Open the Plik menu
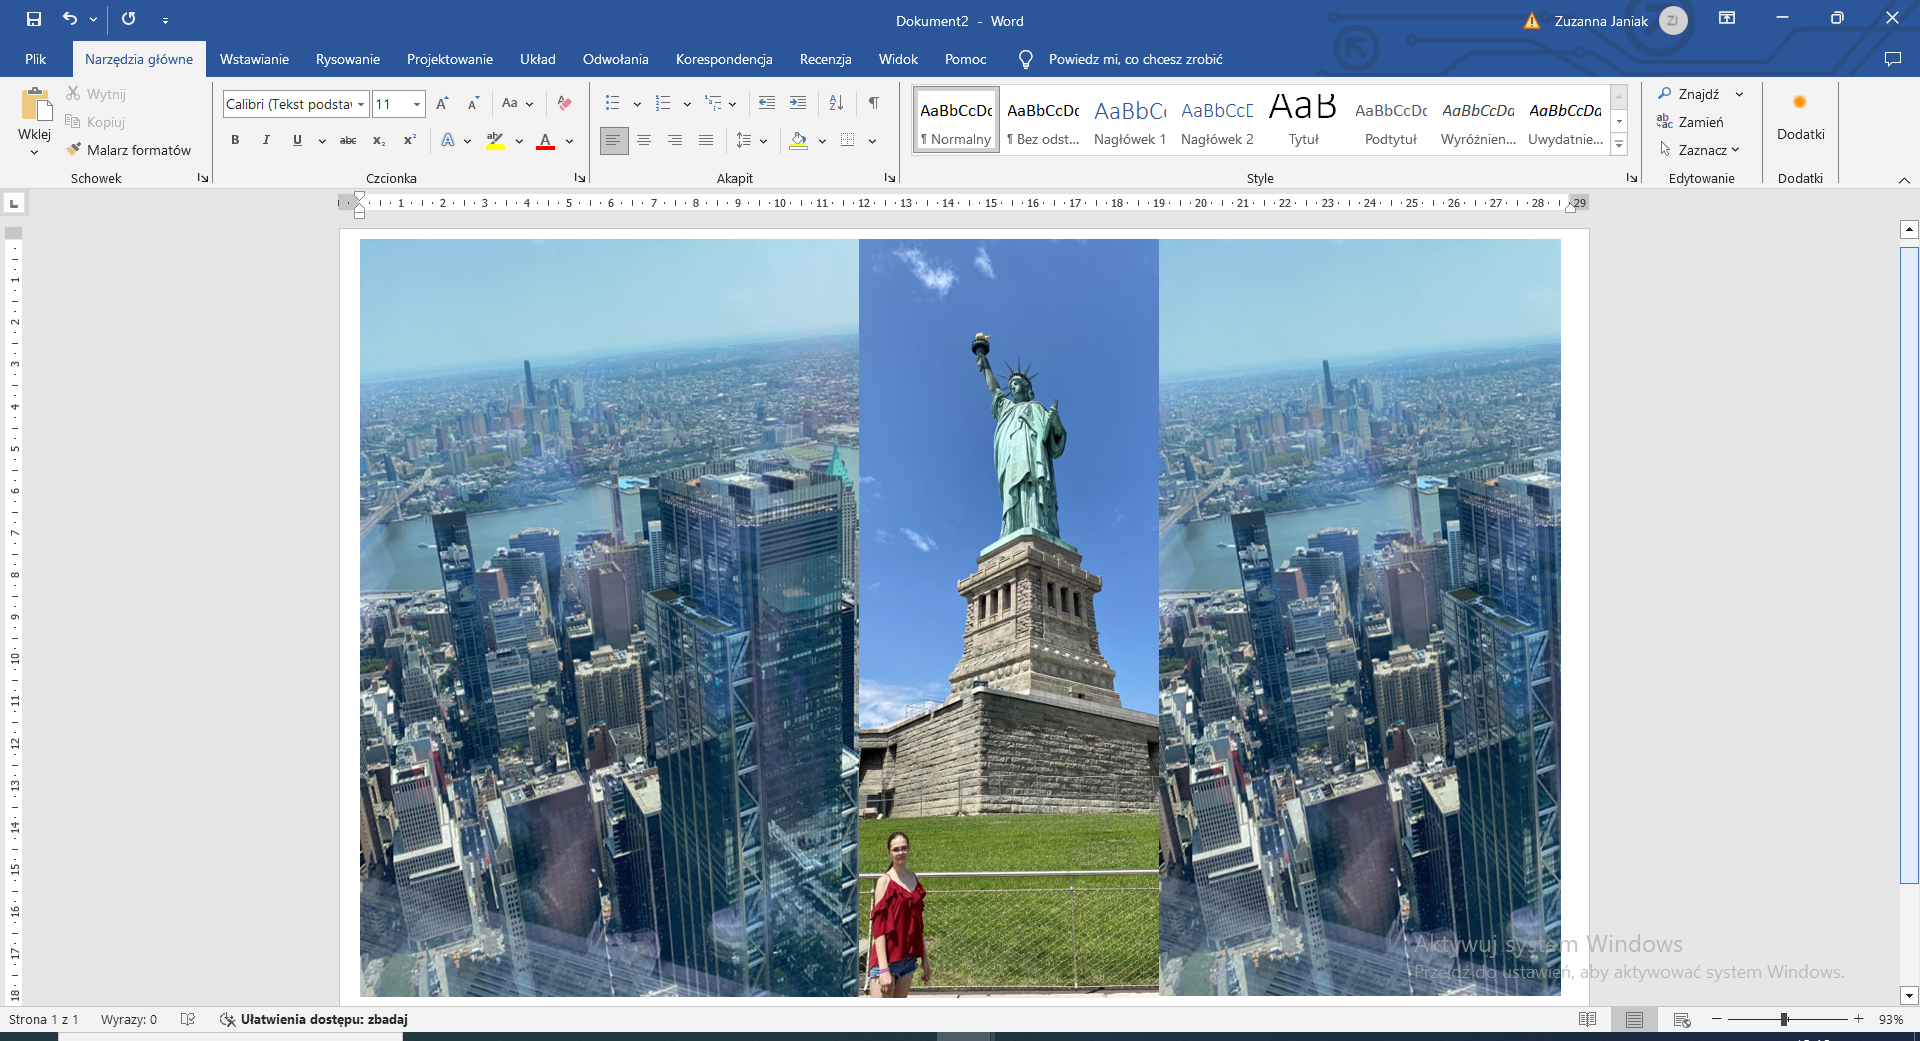The image size is (1920, 1041). click(36, 59)
